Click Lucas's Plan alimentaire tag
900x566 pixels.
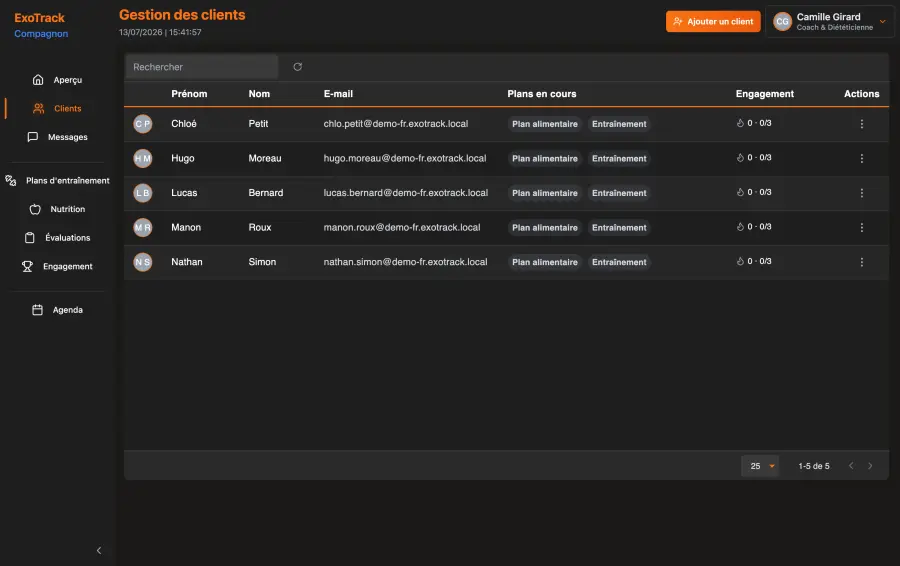click(x=545, y=193)
